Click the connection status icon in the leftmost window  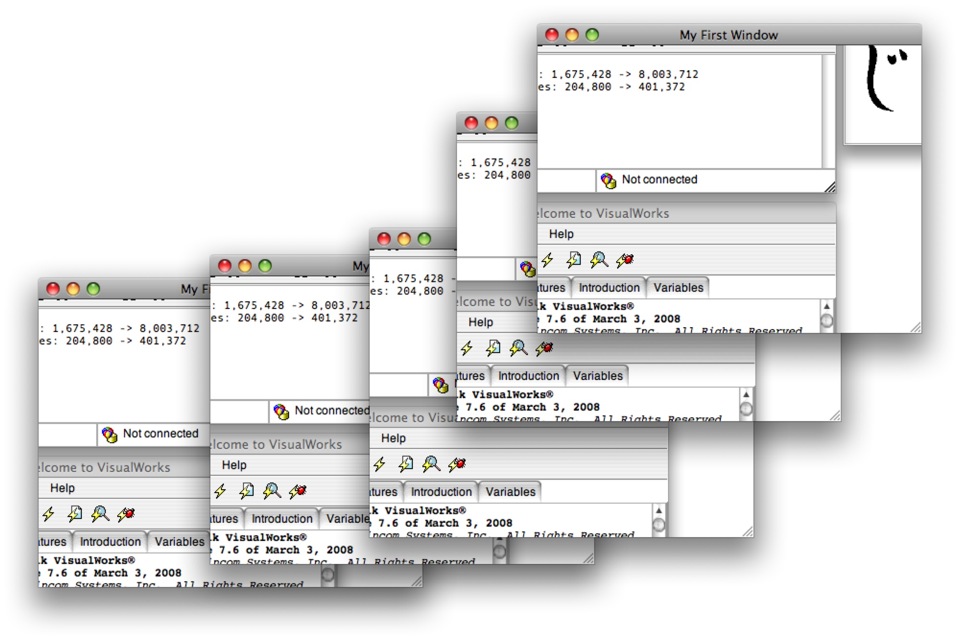109,435
